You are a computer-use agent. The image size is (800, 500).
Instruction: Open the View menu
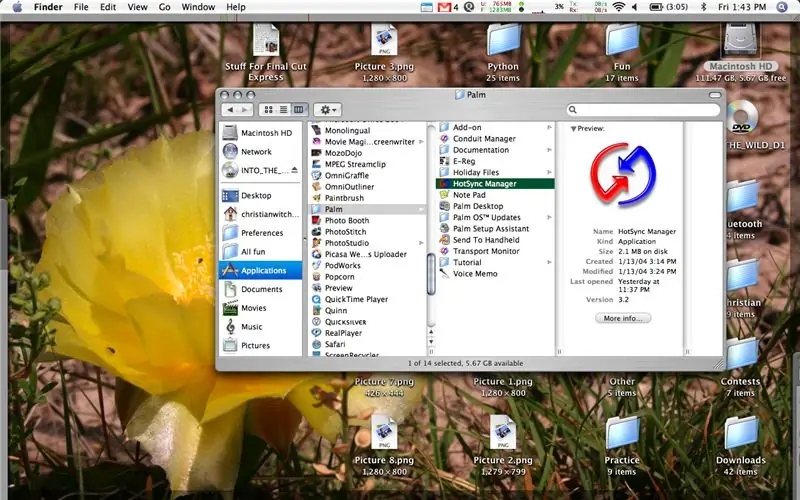point(137,7)
